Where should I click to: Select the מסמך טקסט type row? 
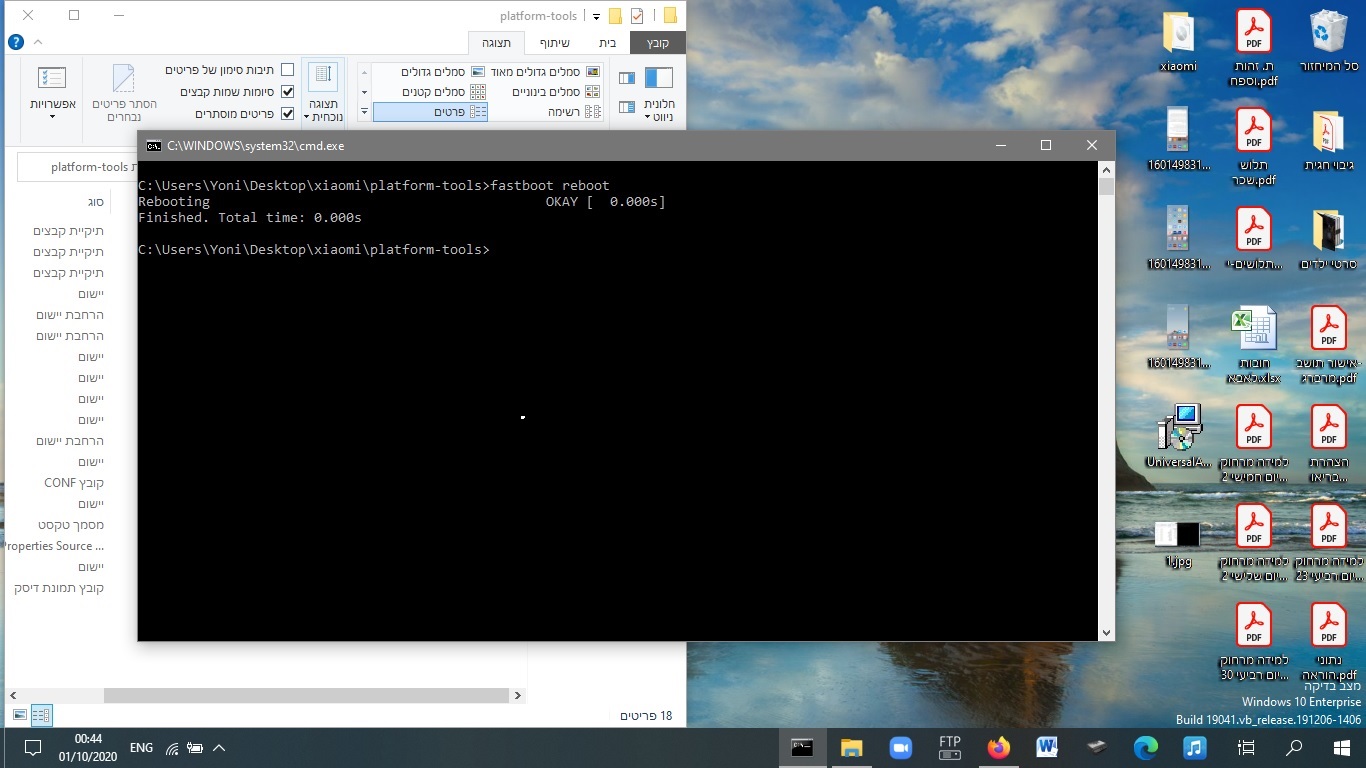point(71,525)
